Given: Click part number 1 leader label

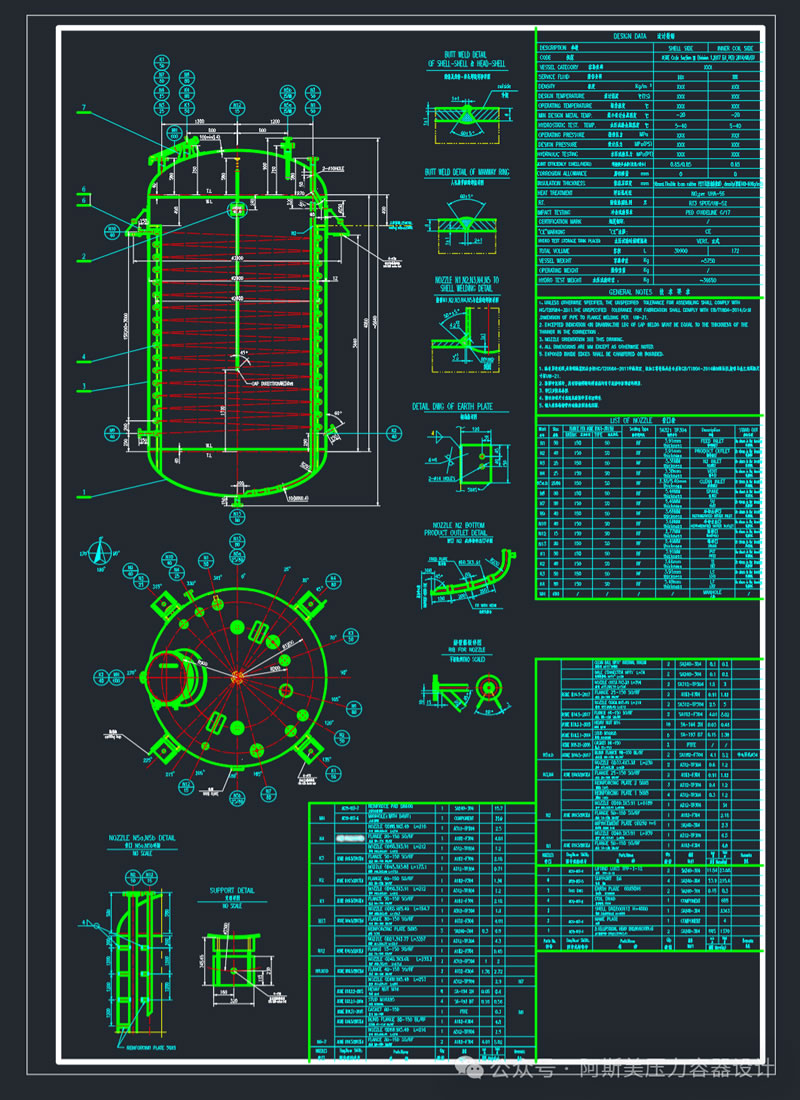Looking at the screenshot, I should pos(85,493).
